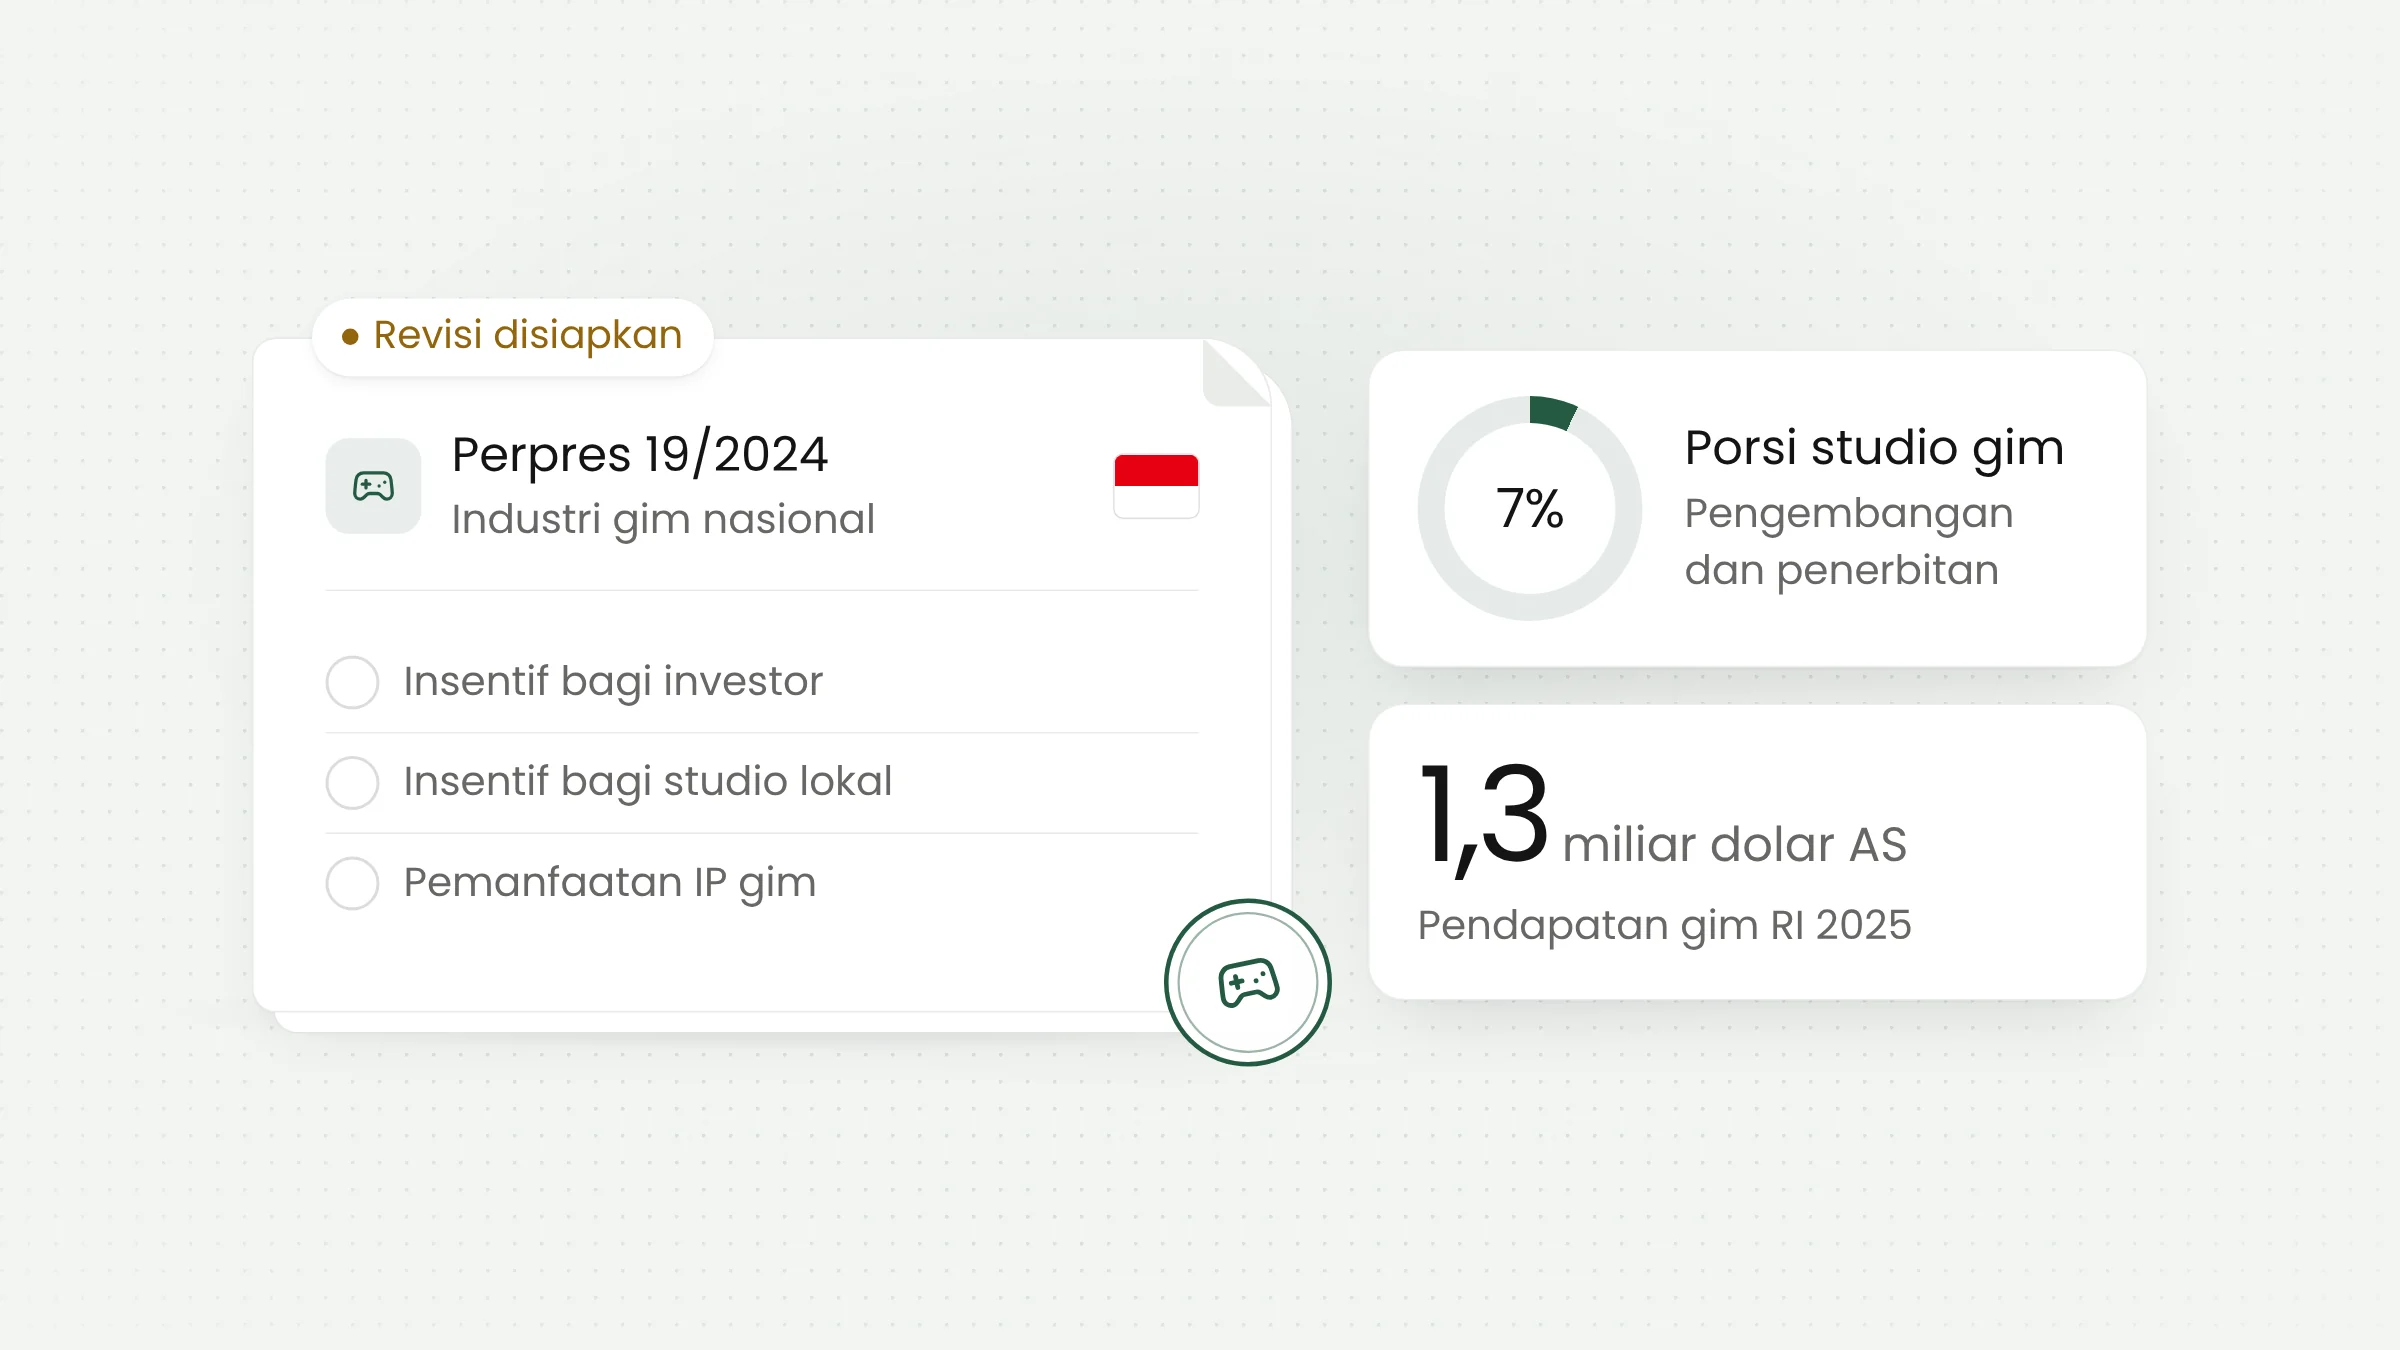Click Pengembangan dan penerbitan text
2400x1350 pixels.
(1849, 542)
